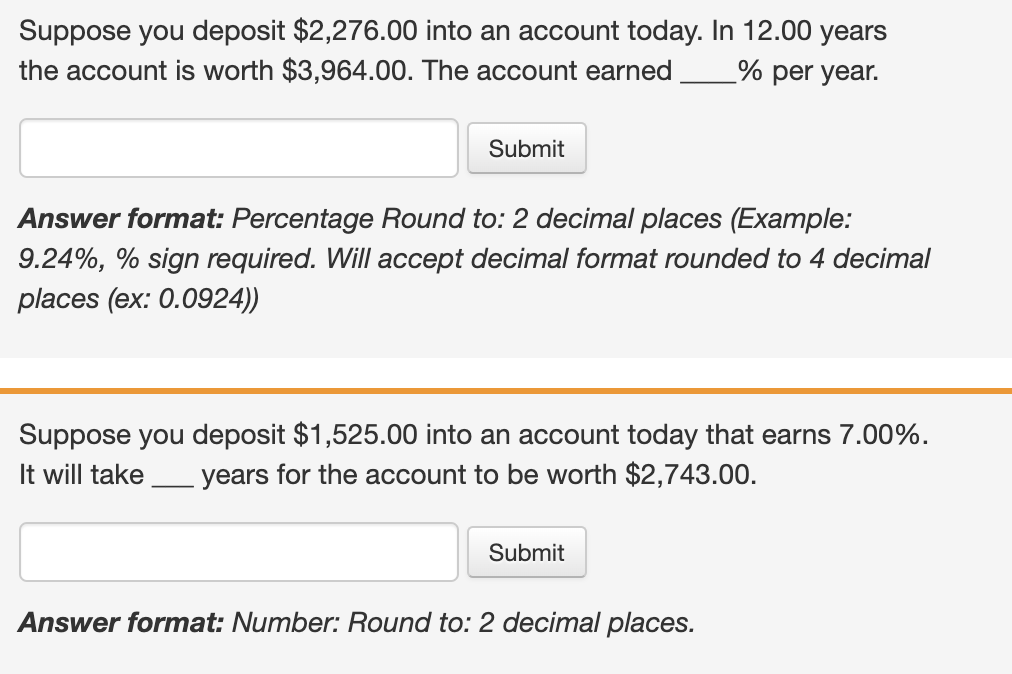Click the "12.00 years" text

point(799,31)
